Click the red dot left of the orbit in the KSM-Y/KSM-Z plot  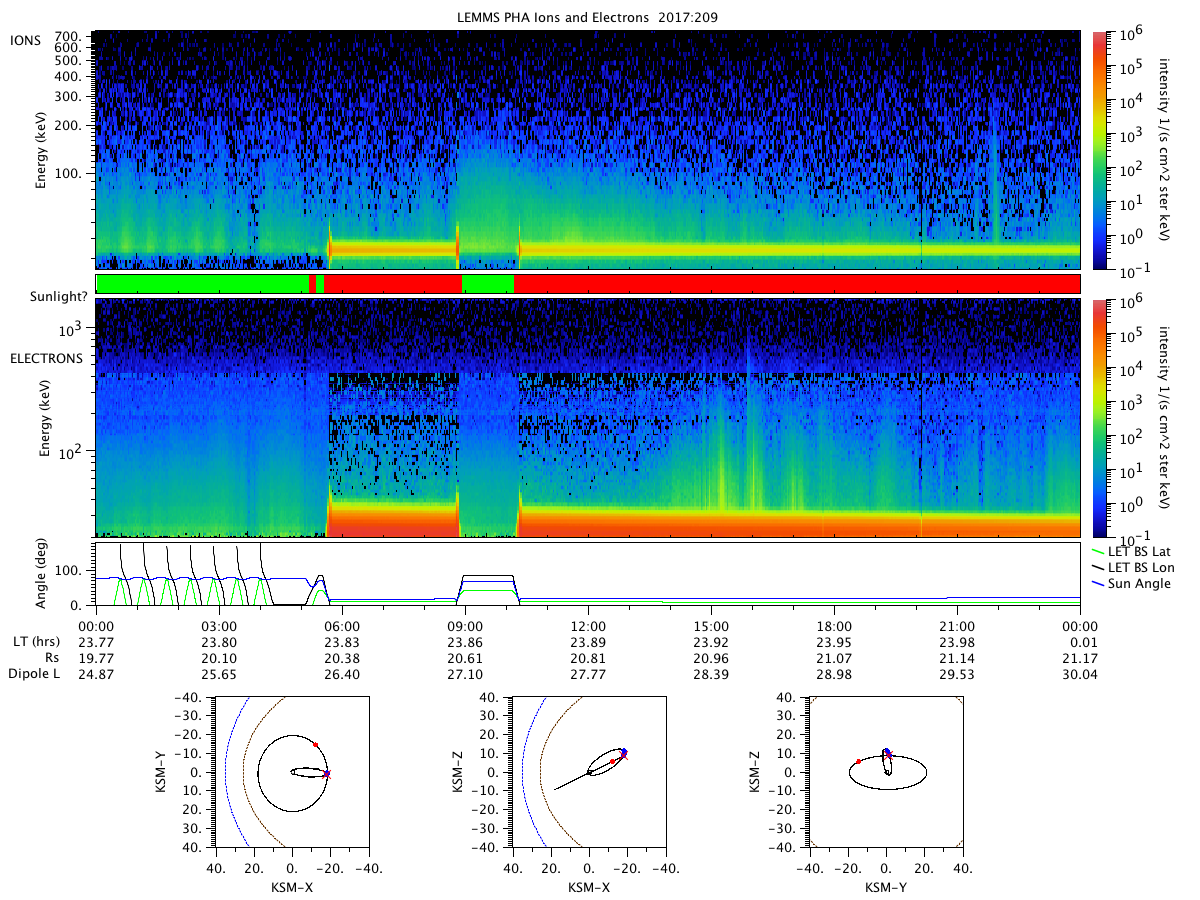(x=858, y=761)
